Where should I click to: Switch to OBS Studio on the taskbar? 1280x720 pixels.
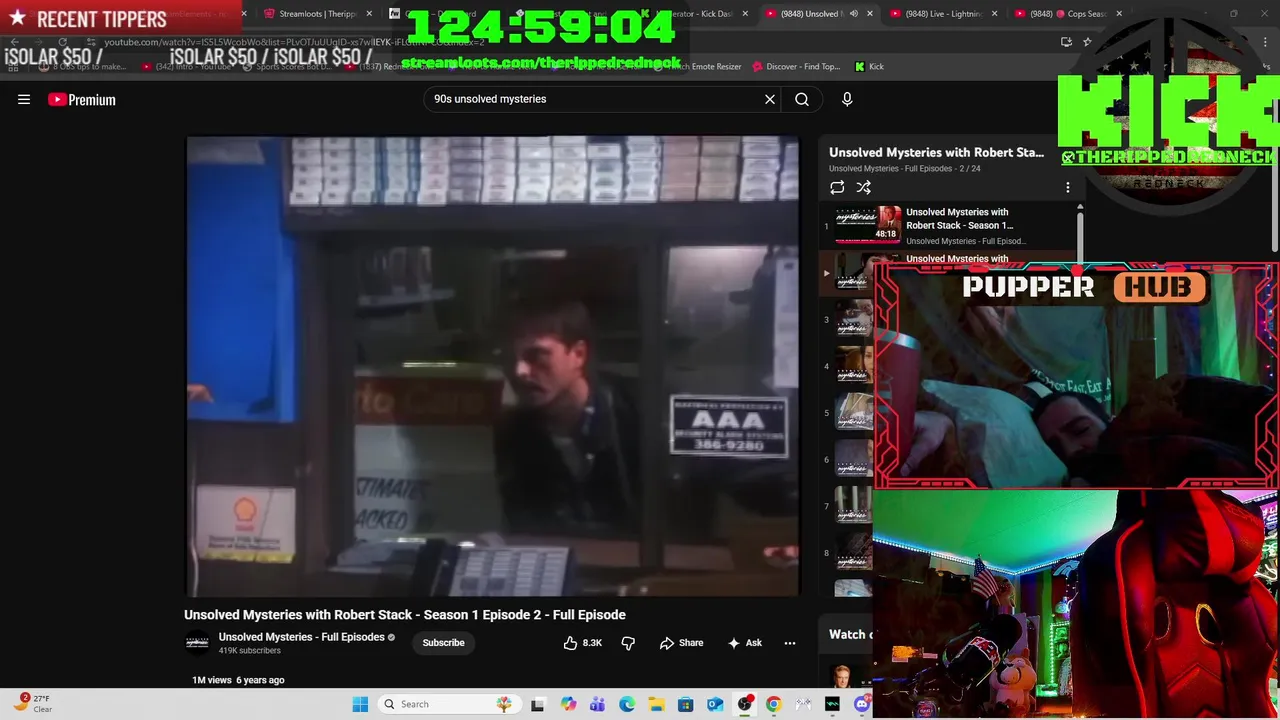[744, 704]
